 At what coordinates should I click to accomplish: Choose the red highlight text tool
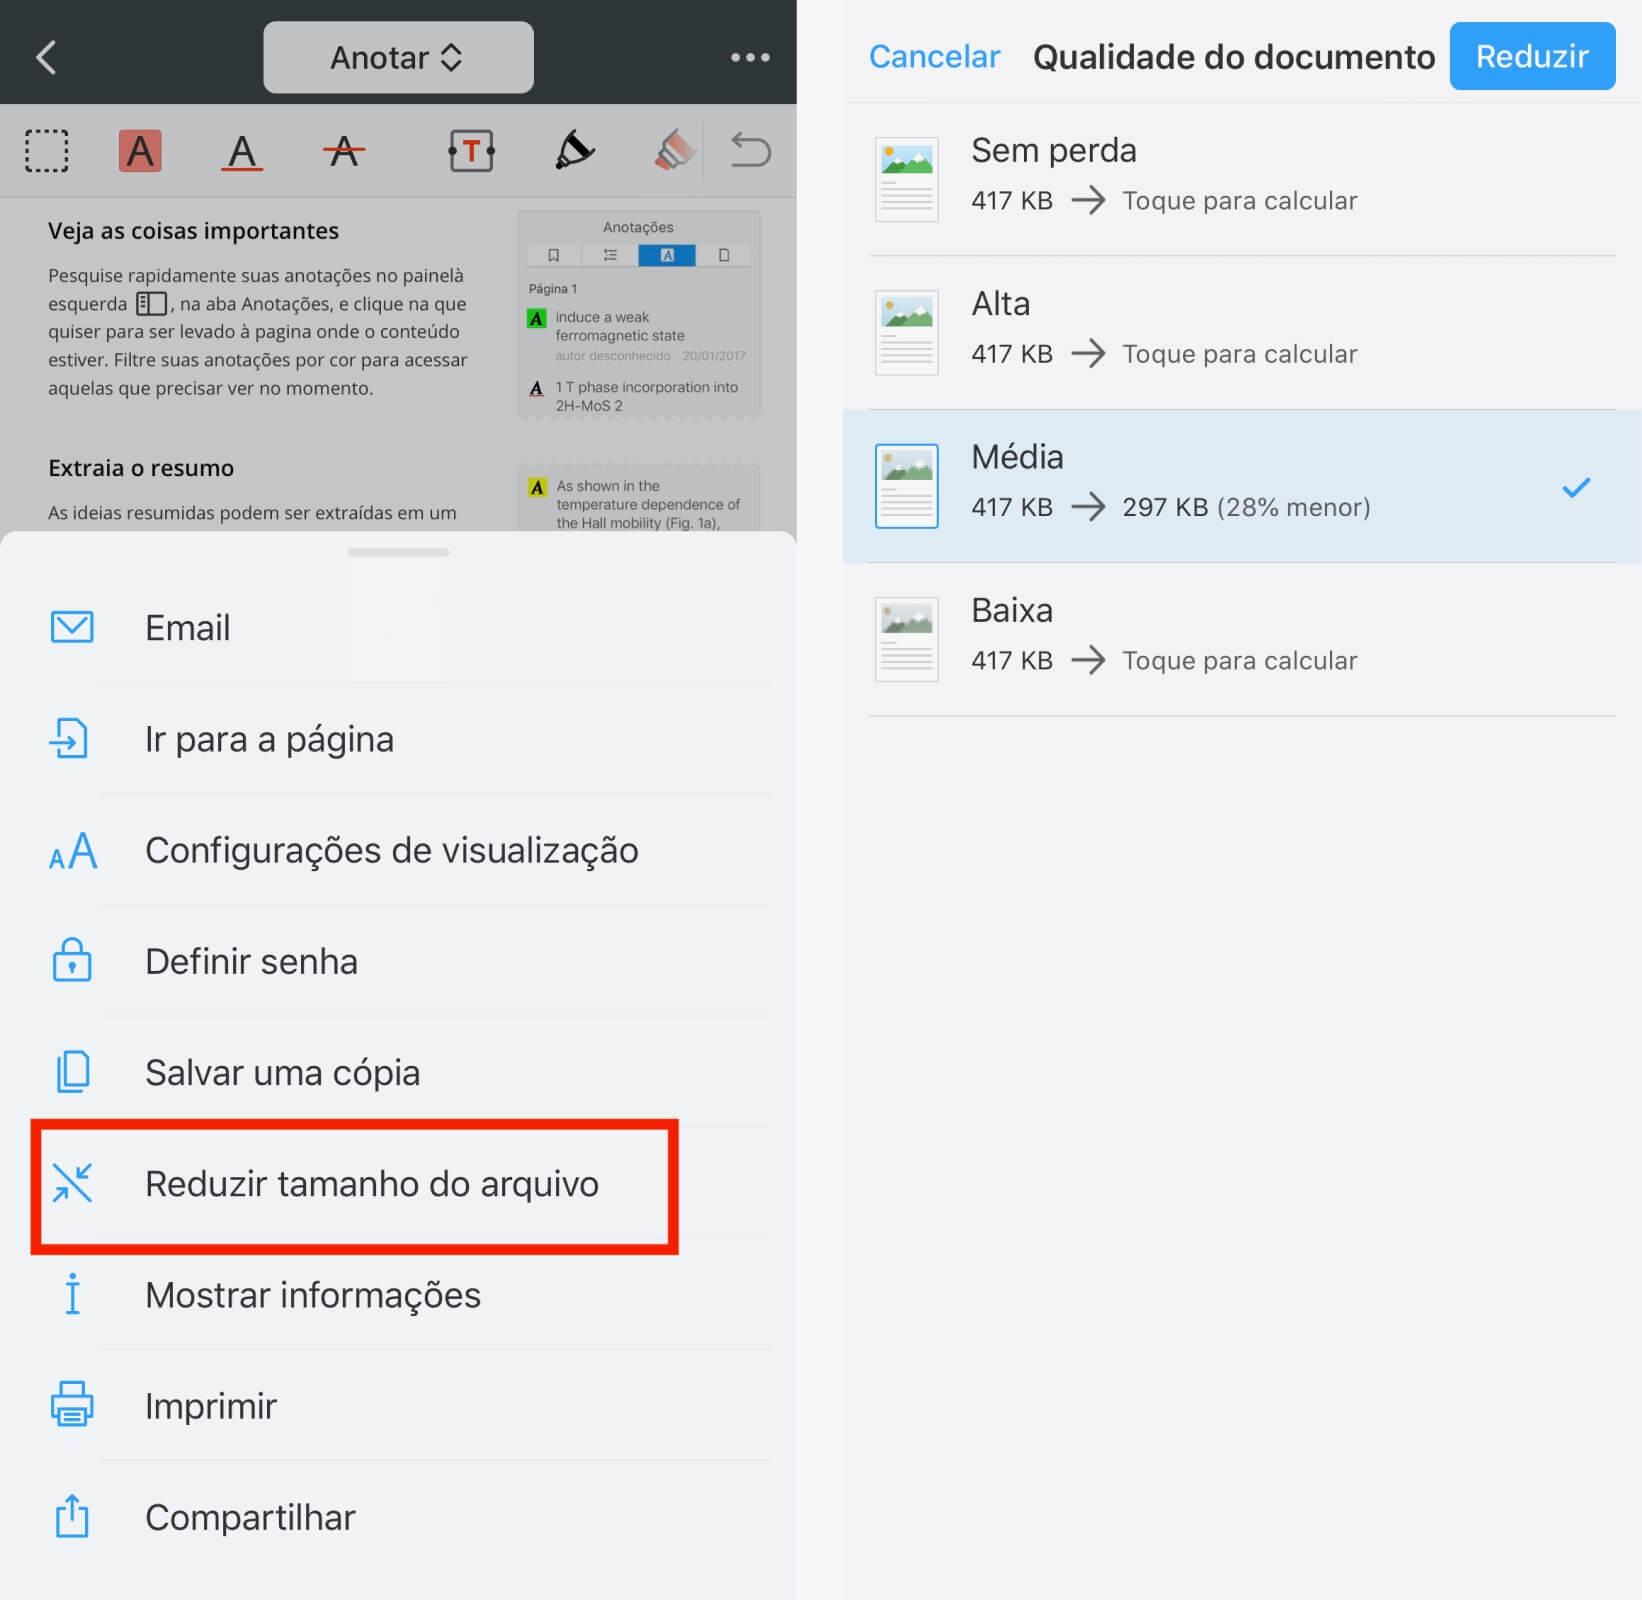coord(140,151)
